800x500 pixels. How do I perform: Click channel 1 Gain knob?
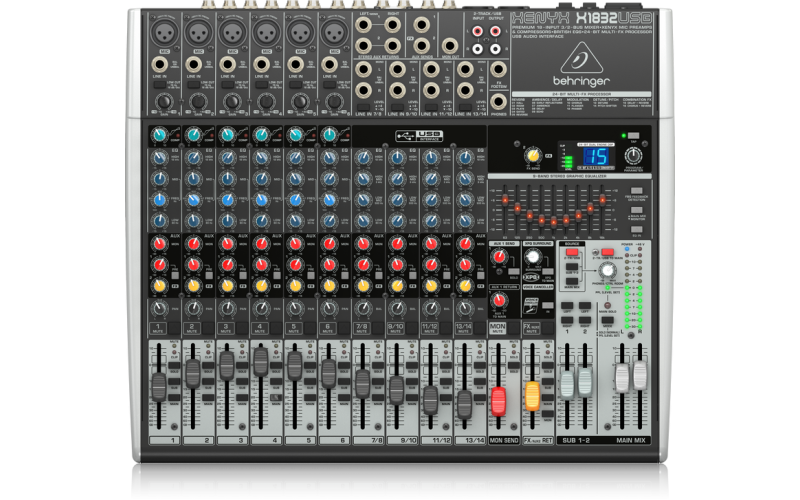coord(164,102)
